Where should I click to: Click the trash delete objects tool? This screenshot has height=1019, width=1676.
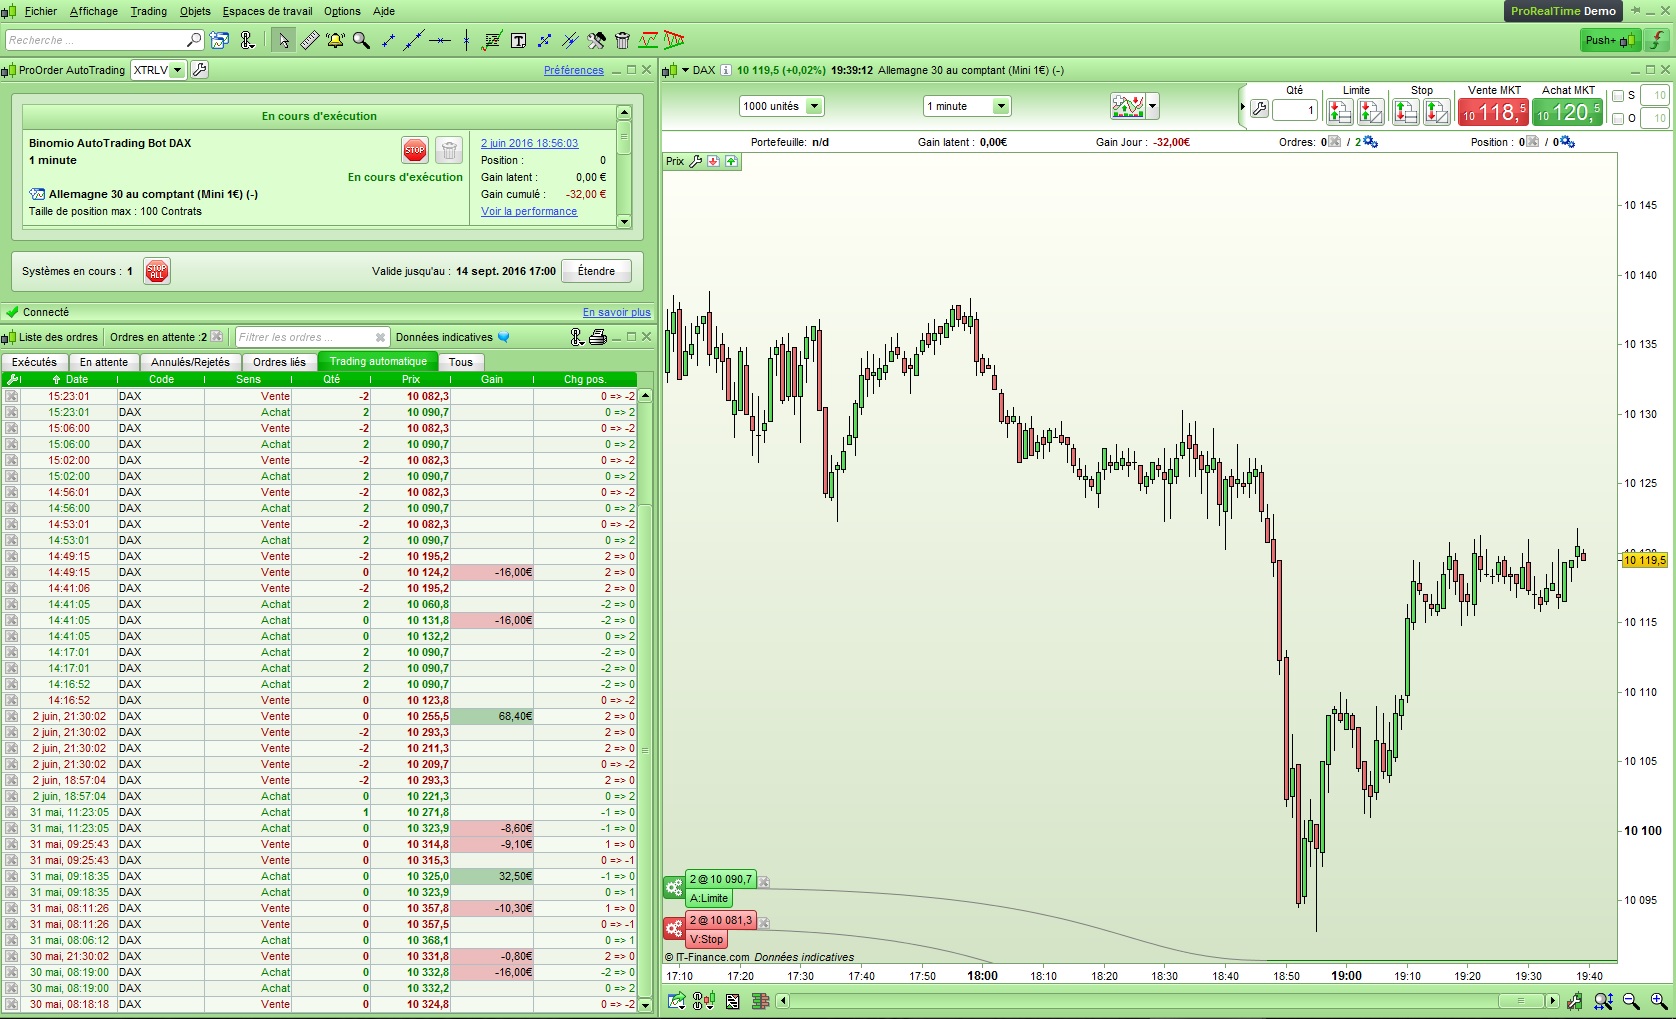[622, 40]
